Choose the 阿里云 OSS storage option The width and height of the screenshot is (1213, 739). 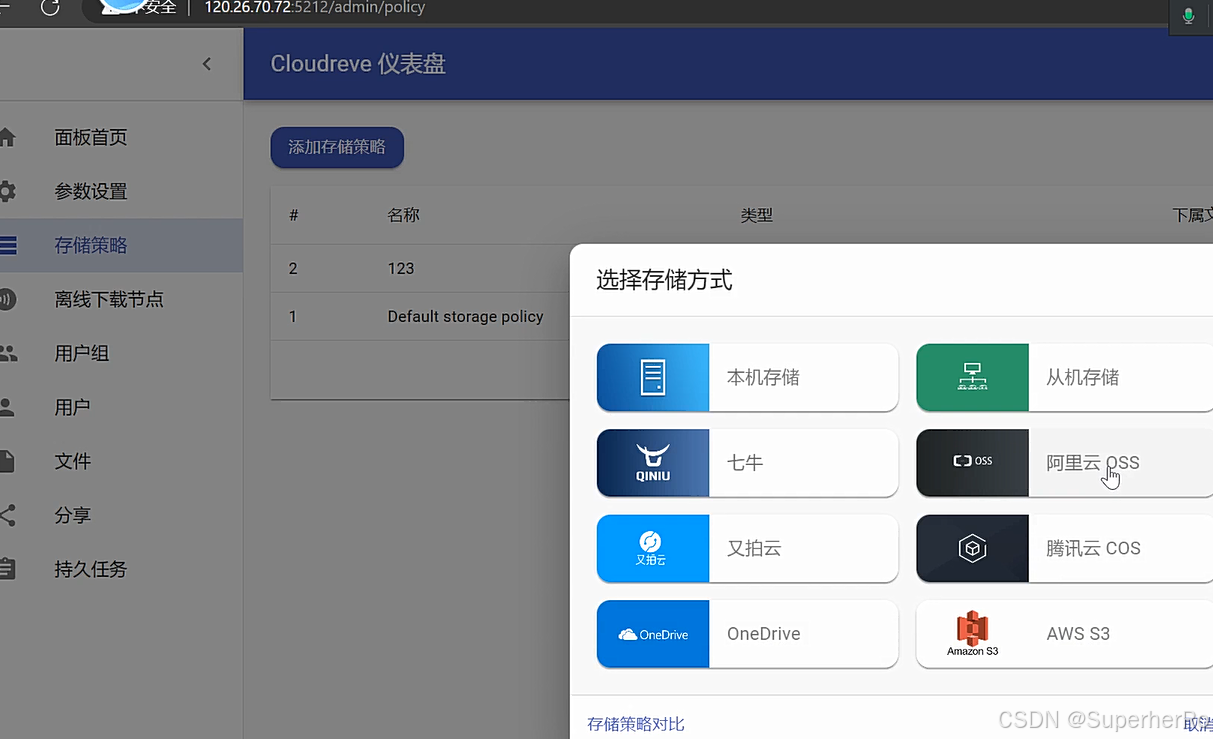point(1065,463)
